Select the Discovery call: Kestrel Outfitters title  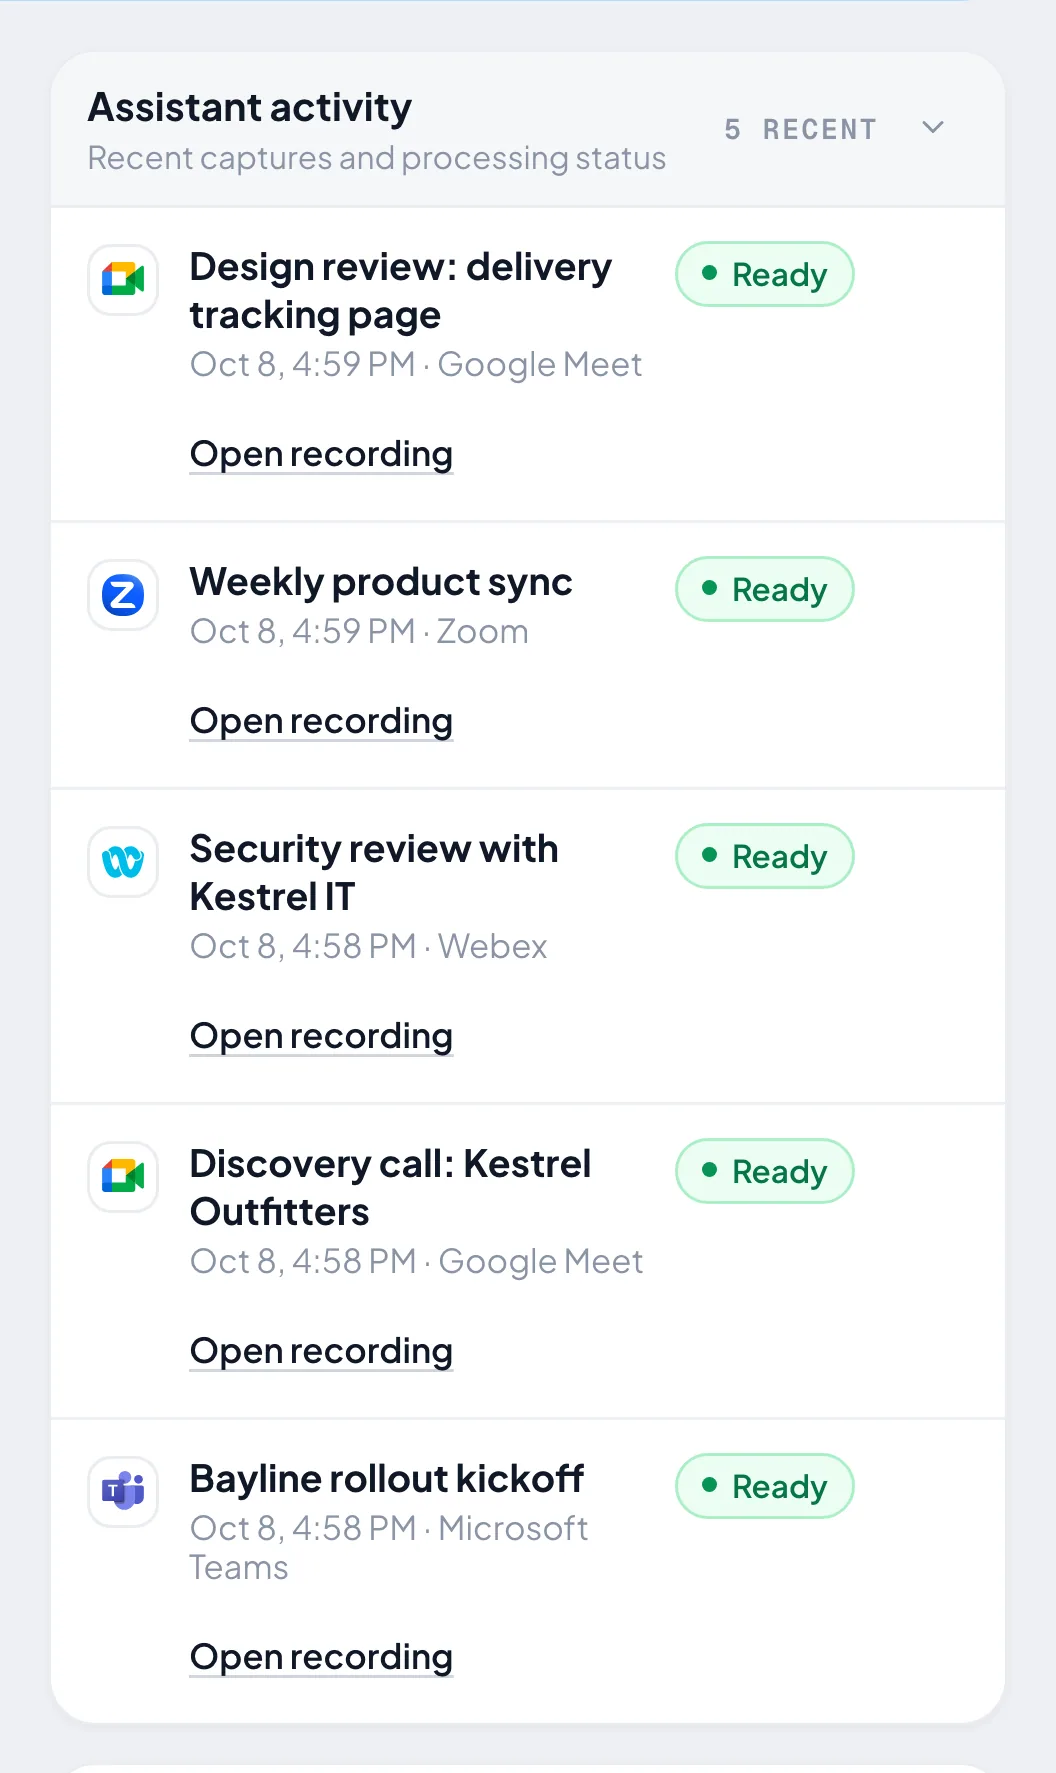click(x=390, y=1188)
